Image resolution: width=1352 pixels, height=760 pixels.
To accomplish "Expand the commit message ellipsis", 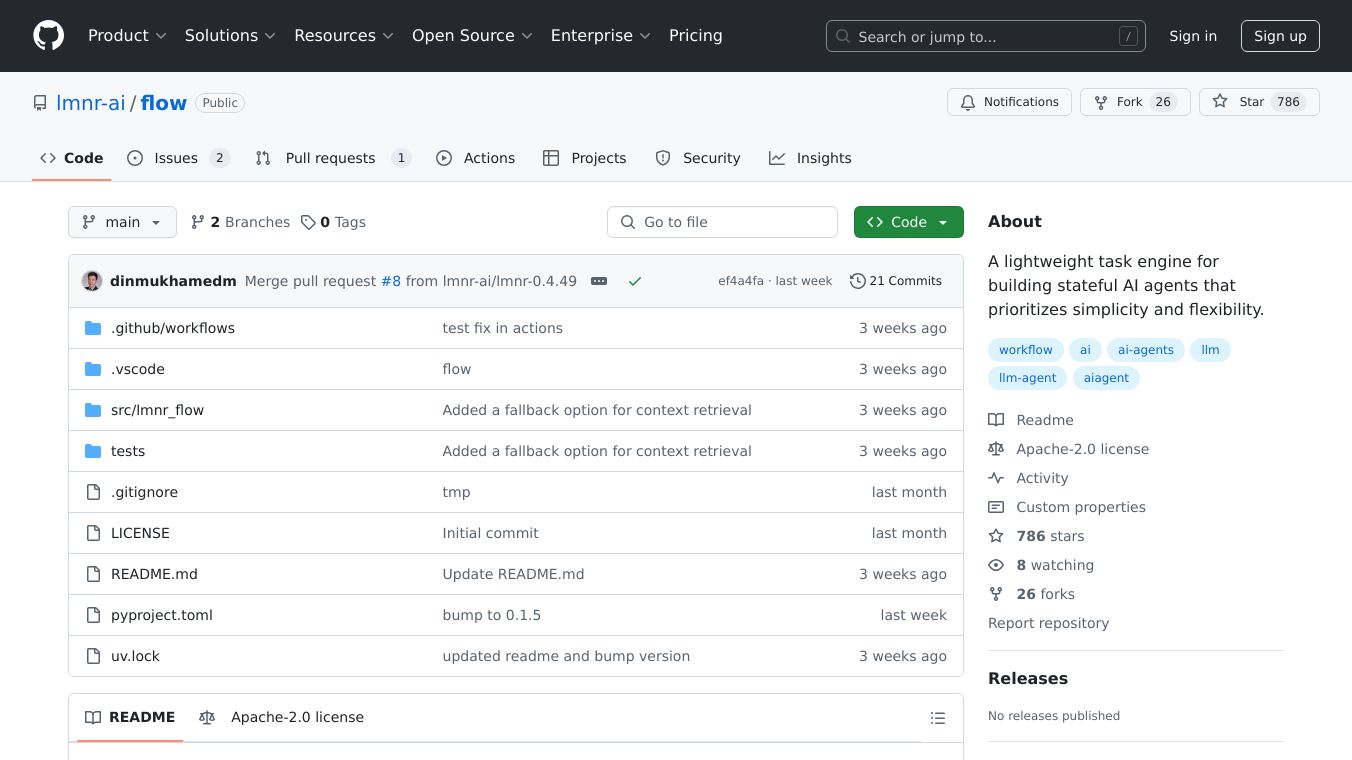I will tap(599, 281).
